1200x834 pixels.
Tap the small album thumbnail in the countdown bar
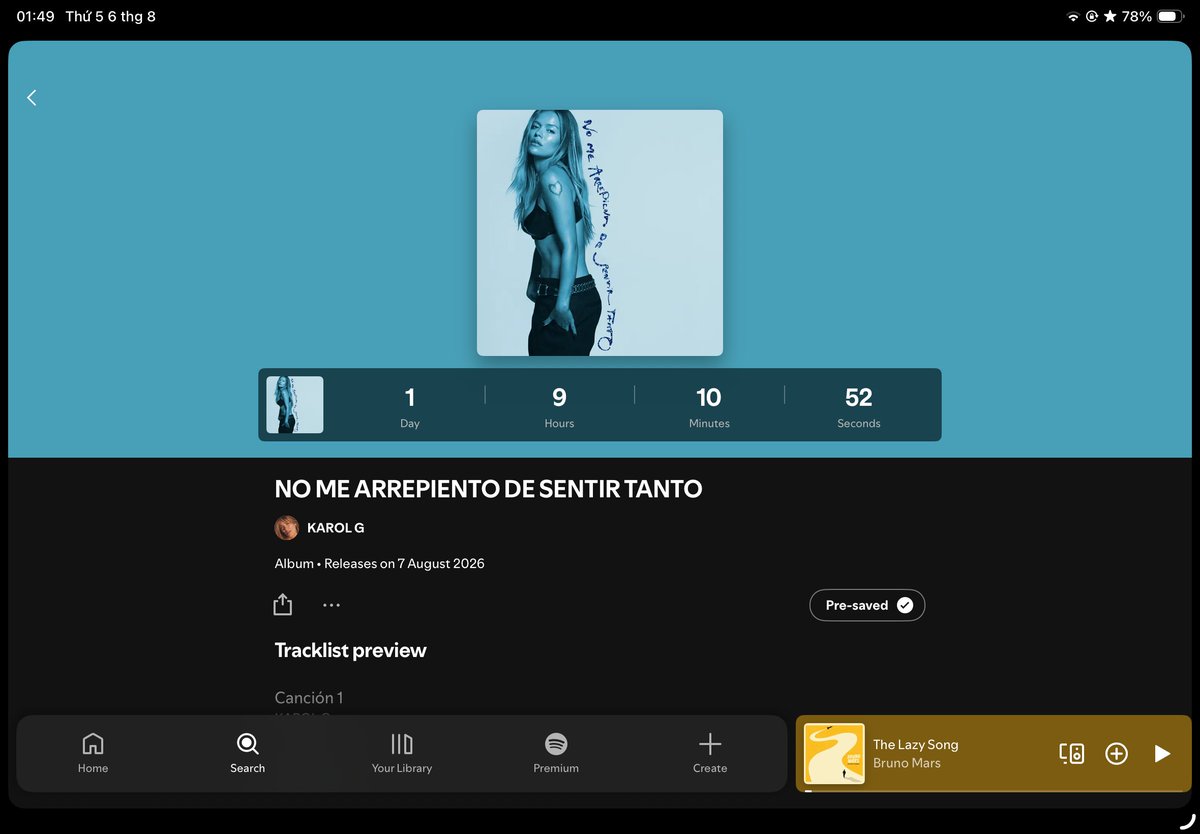click(295, 405)
